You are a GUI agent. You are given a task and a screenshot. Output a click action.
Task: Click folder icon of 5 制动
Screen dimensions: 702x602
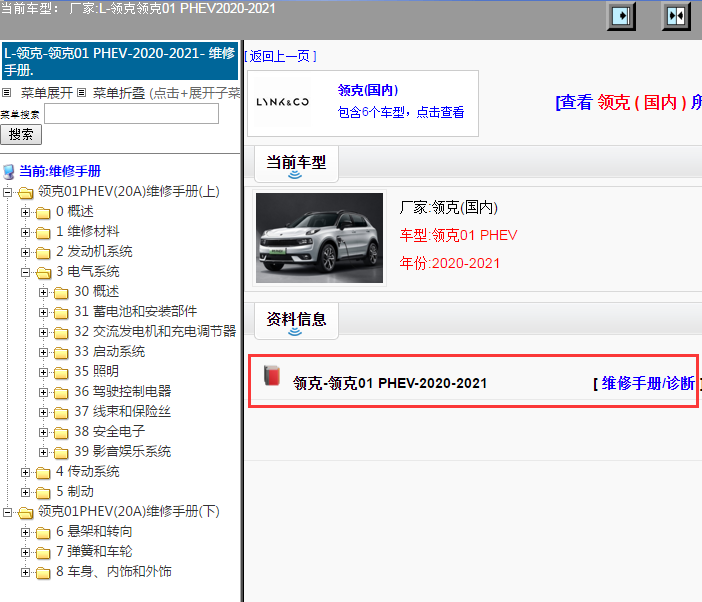click(x=43, y=493)
